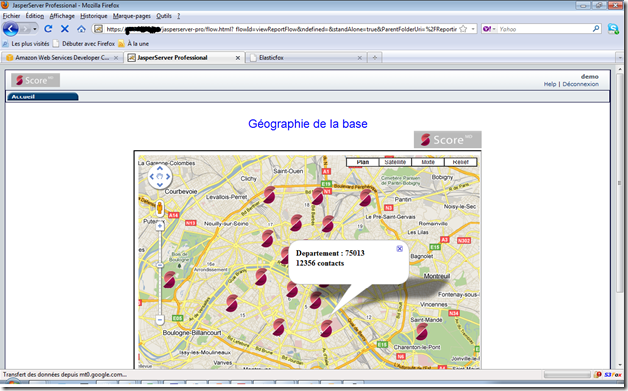
Task: Bookmark page using the star icon
Action: pyautogui.click(x=463, y=29)
